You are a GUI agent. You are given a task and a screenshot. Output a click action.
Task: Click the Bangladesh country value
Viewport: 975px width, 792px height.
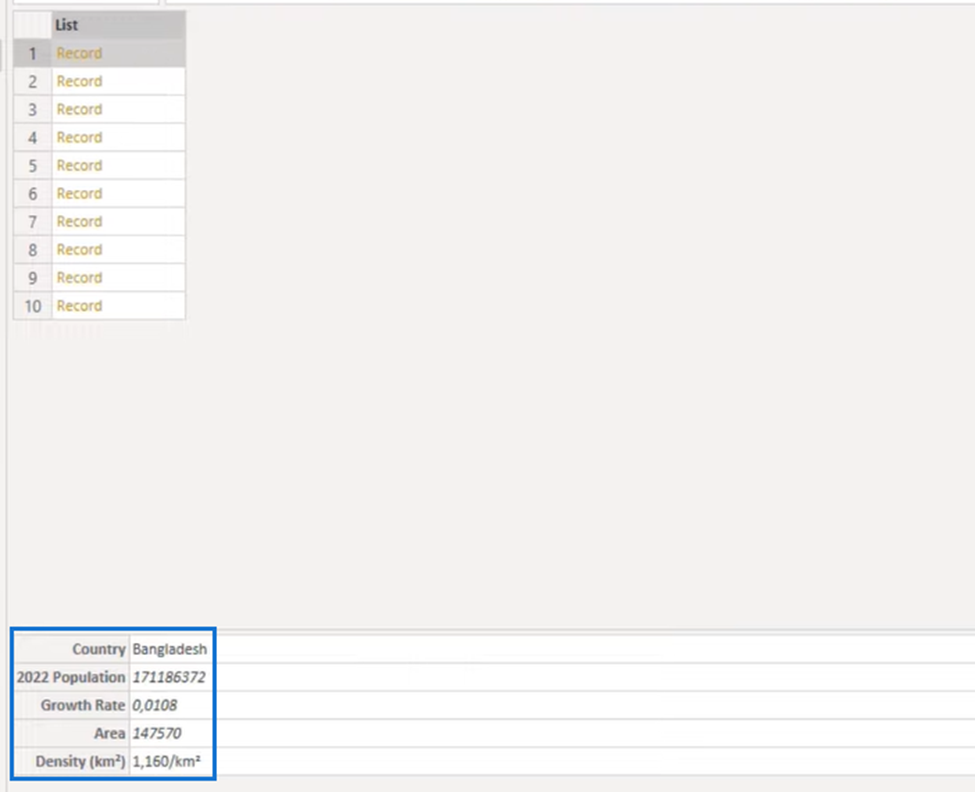pyautogui.click(x=170, y=649)
